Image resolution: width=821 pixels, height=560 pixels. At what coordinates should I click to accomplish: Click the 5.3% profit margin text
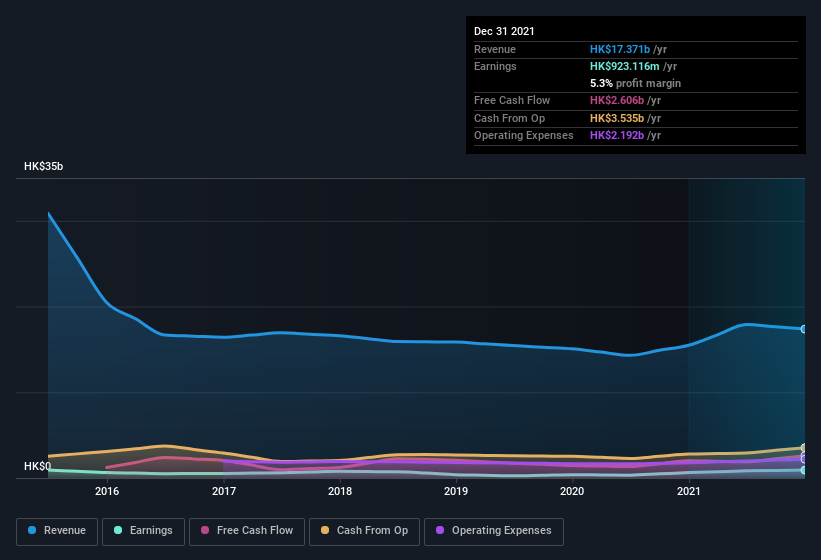(x=636, y=83)
